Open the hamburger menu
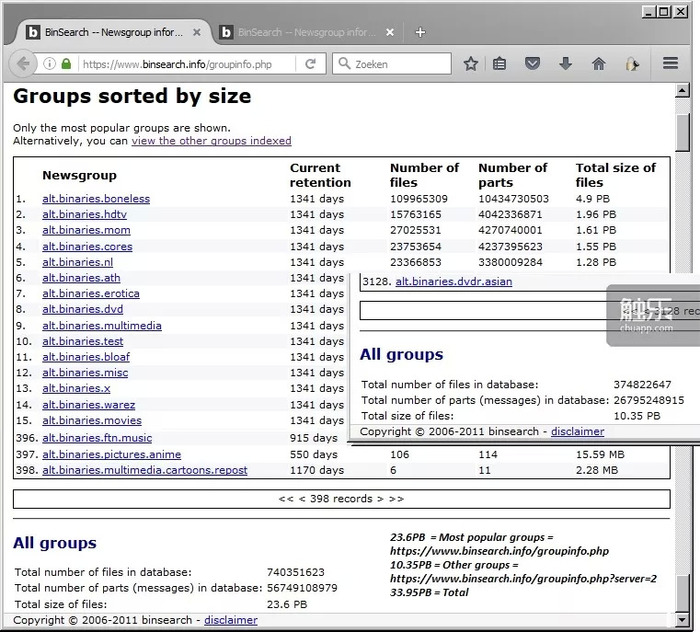Image resolution: width=700 pixels, height=632 pixels. pyautogui.click(x=670, y=63)
